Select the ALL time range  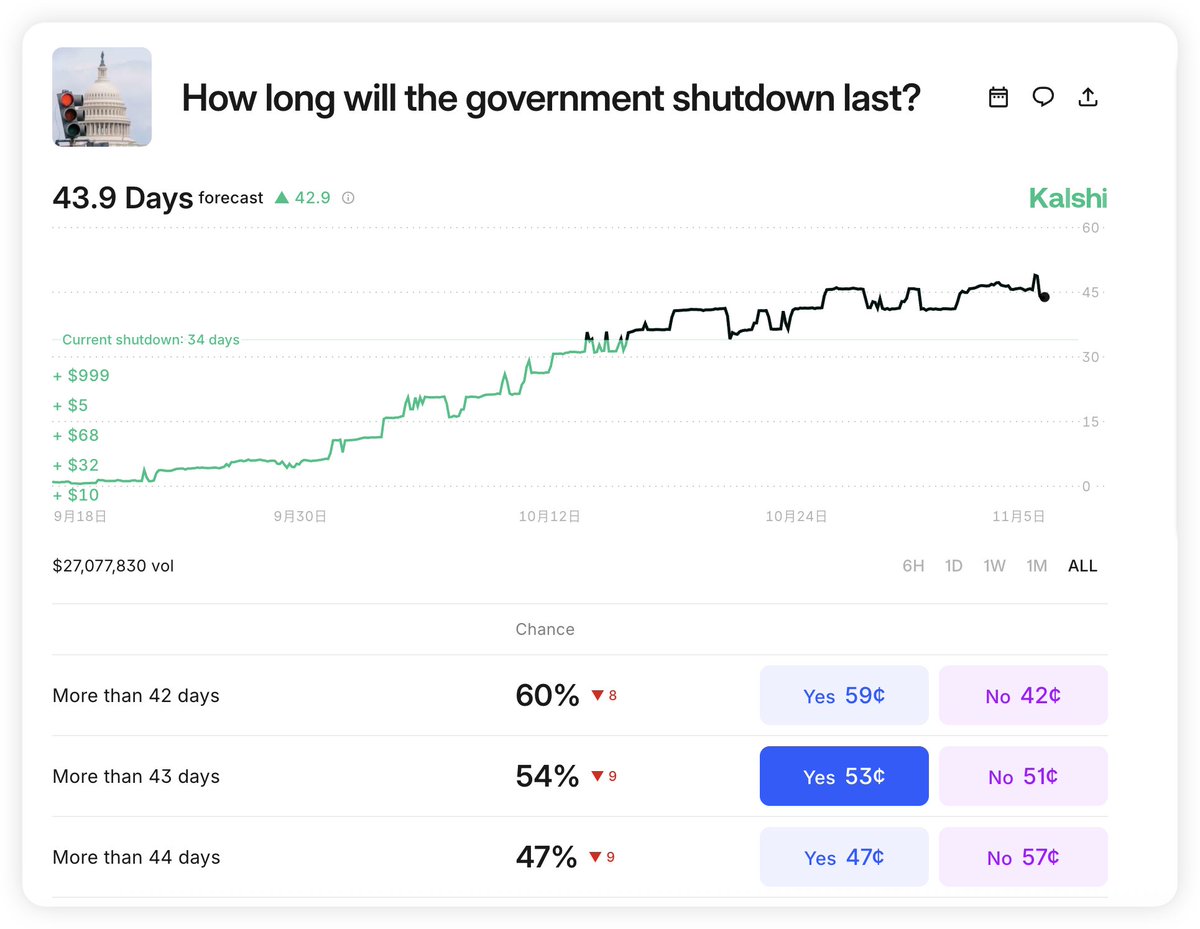click(1082, 566)
